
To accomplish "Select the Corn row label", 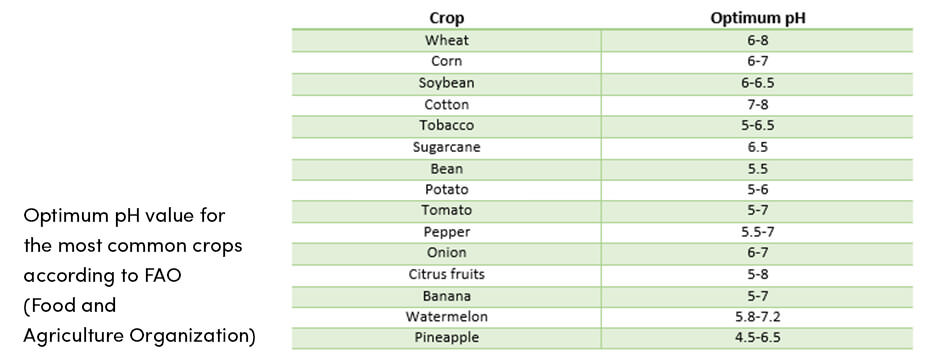I will point(447,61).
